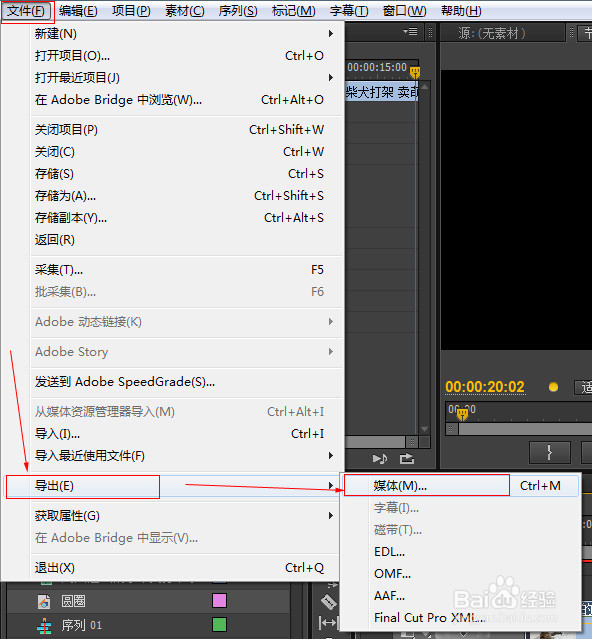Image resolution: width=592 pixels, height=639 pixels.
Task: Select 发送到 Adobe SpeedGrade(S)...
Action: (185, 382)
